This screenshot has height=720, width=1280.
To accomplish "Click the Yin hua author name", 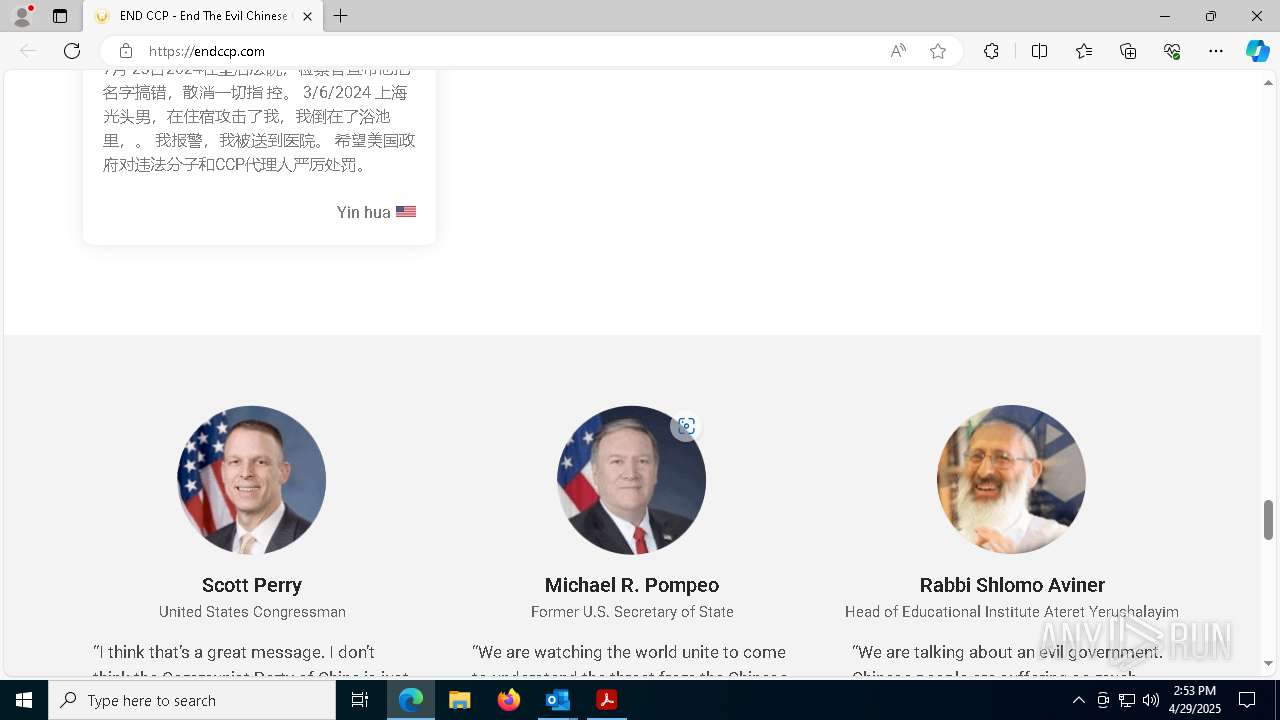I will point(363,212).
